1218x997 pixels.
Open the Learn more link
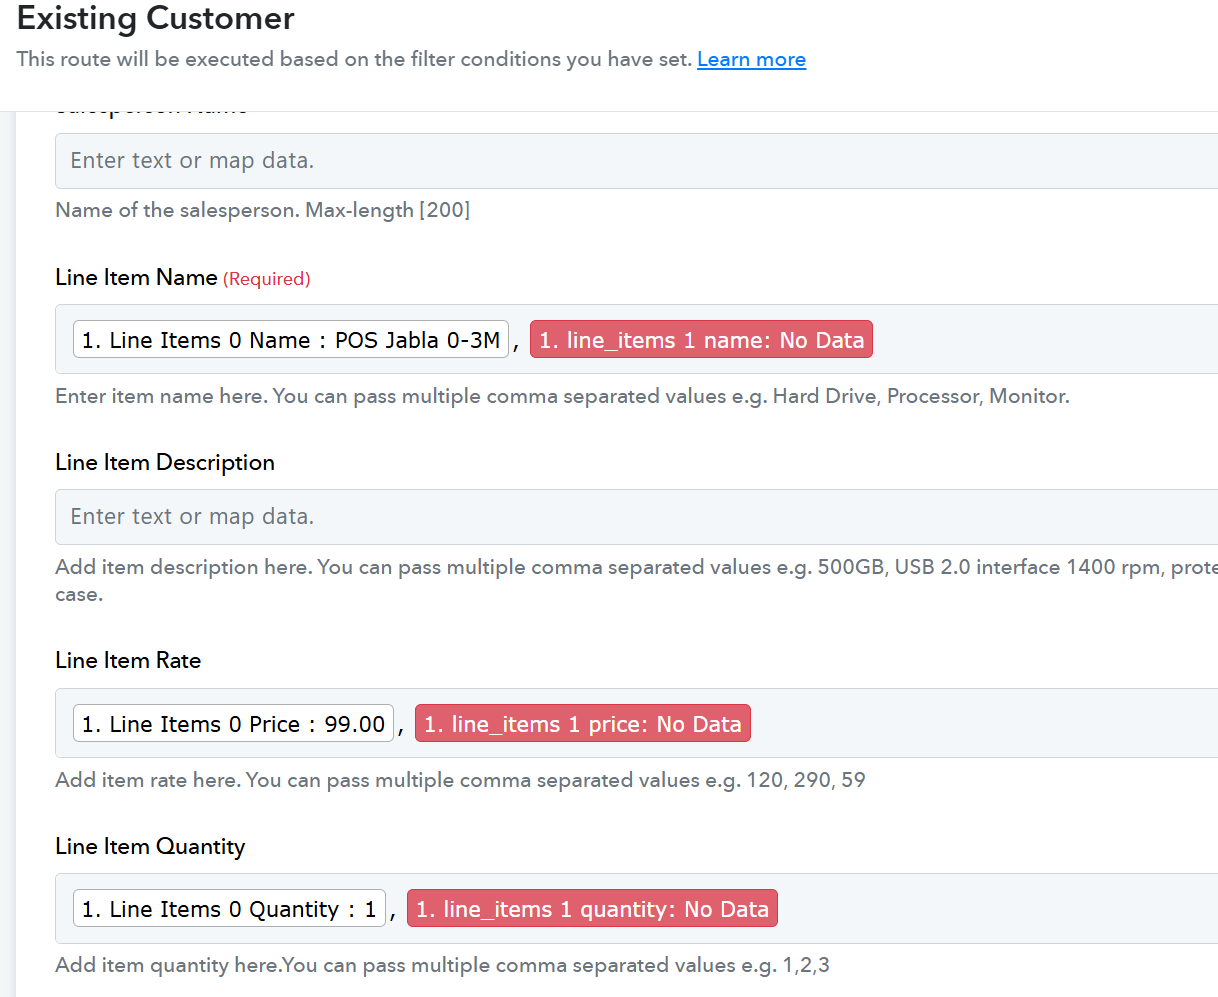751,60
